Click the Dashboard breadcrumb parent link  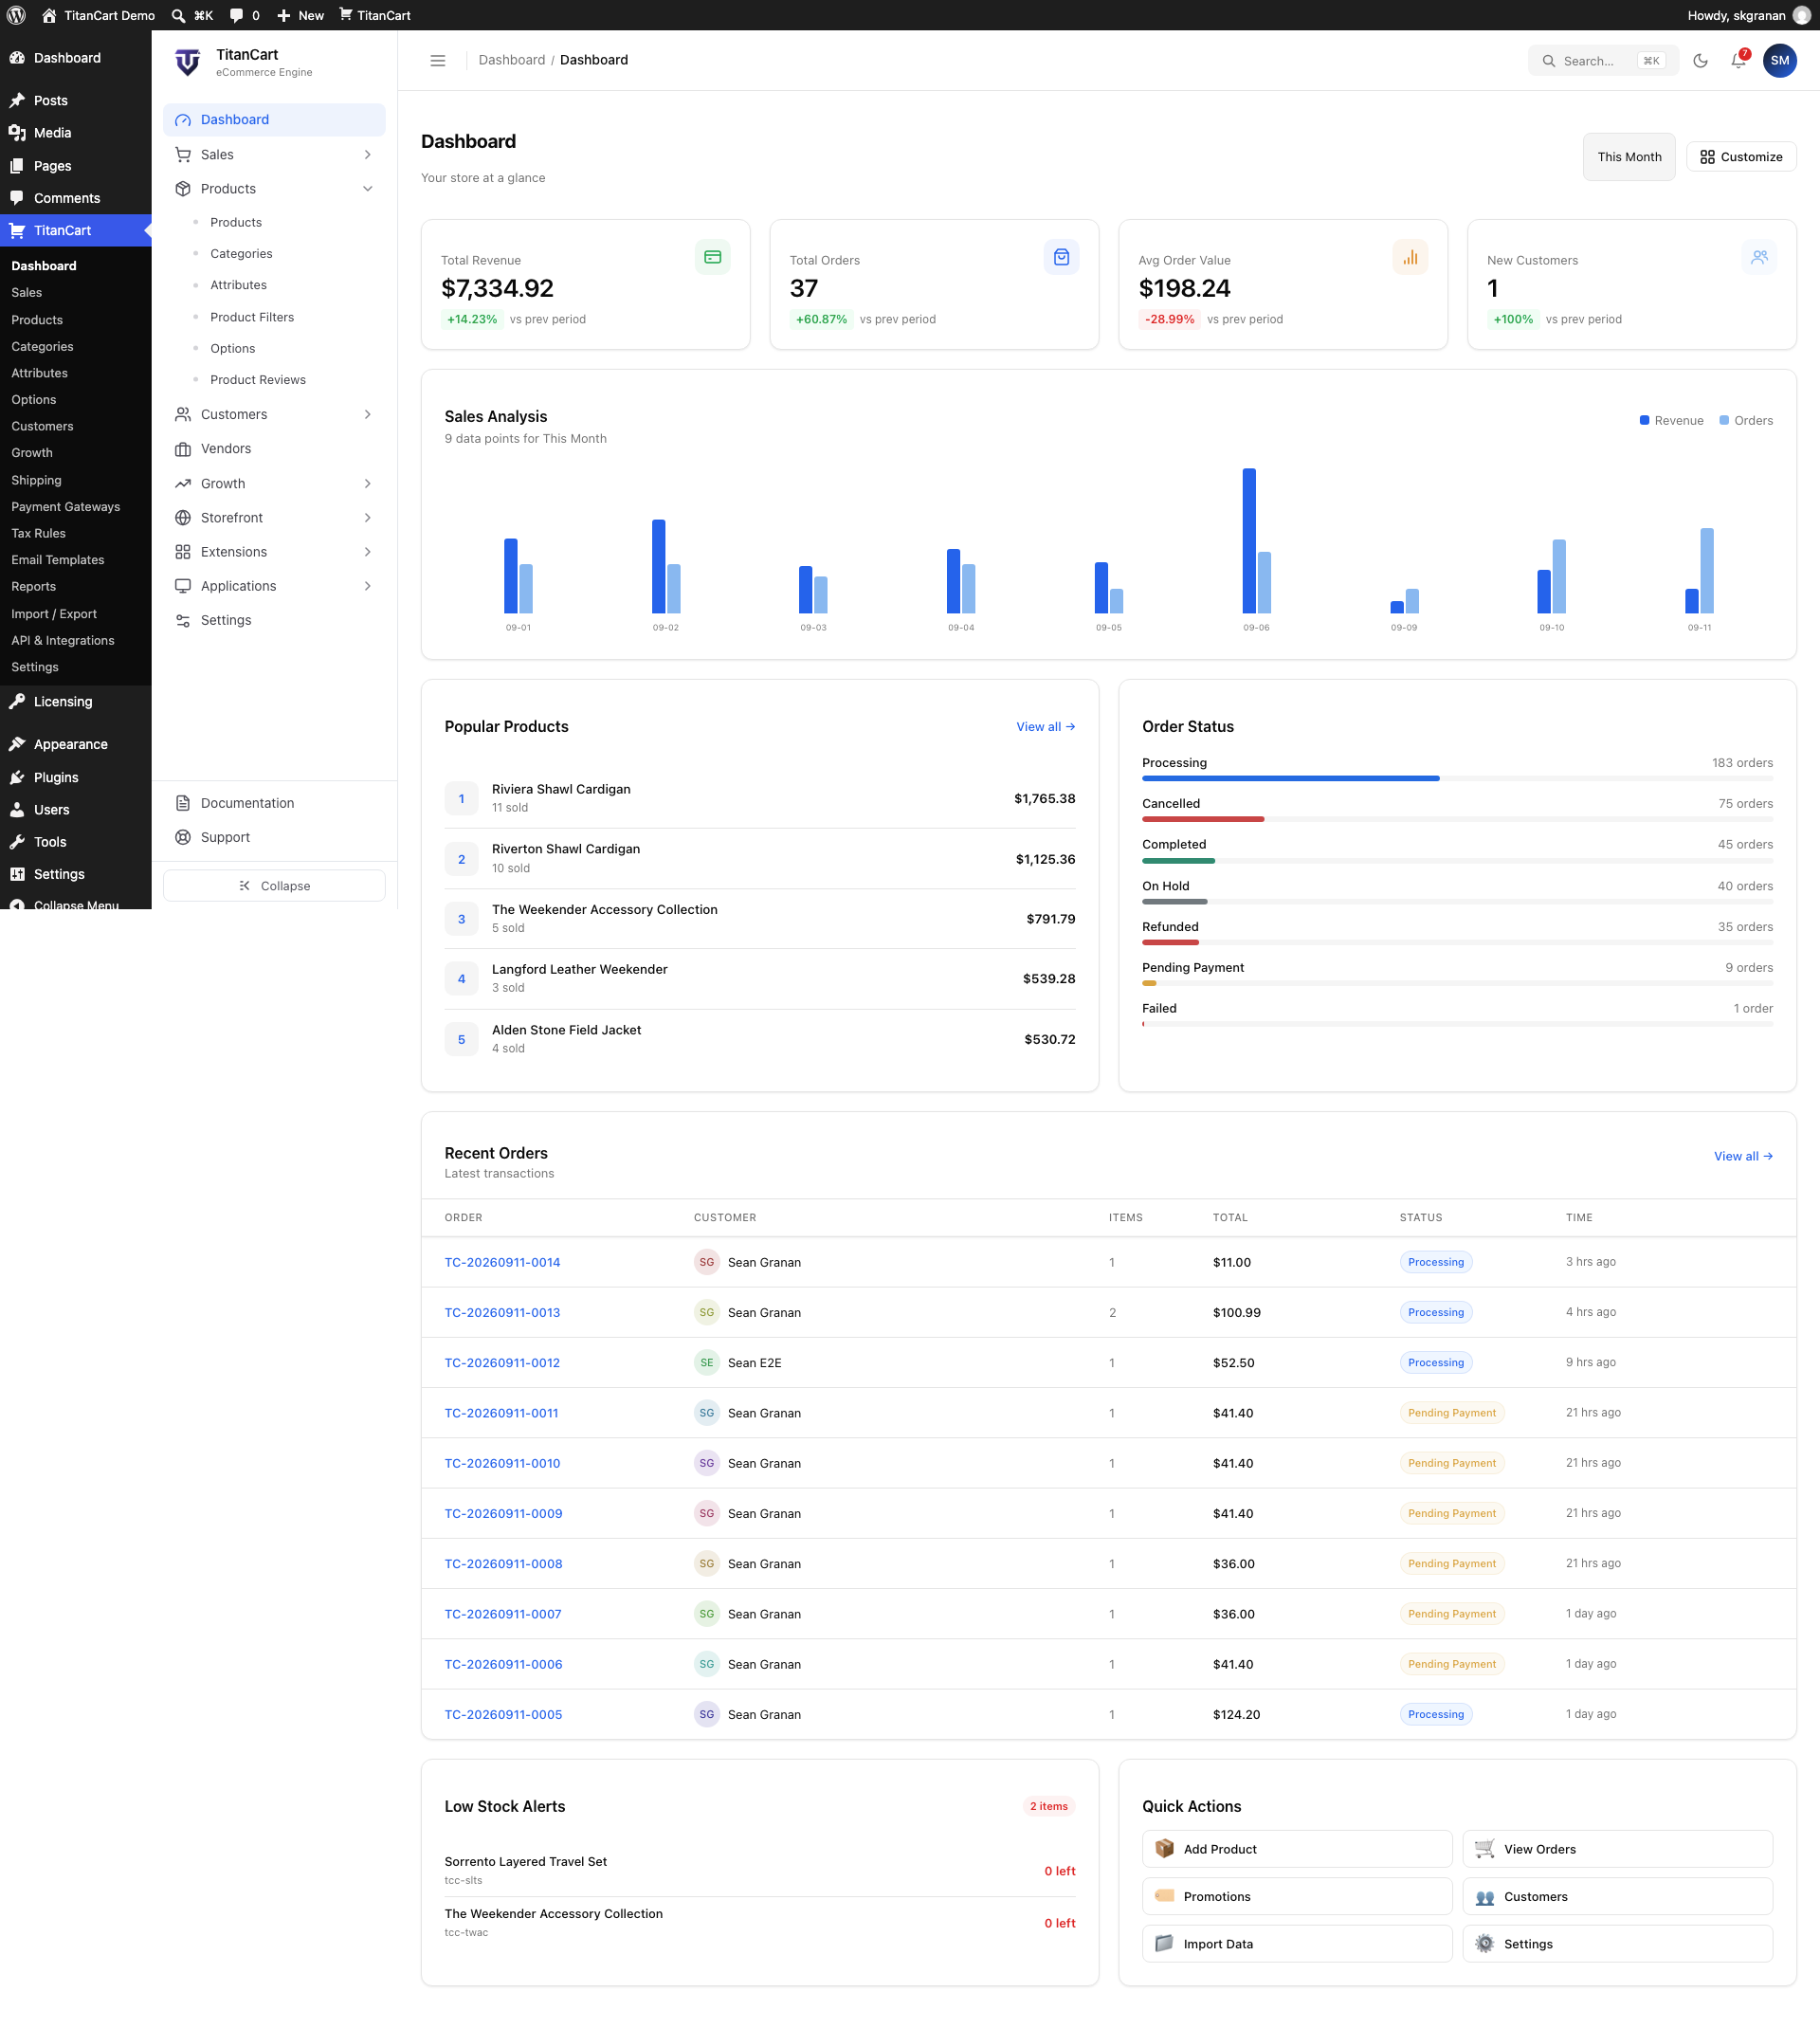tap(511, 60)
